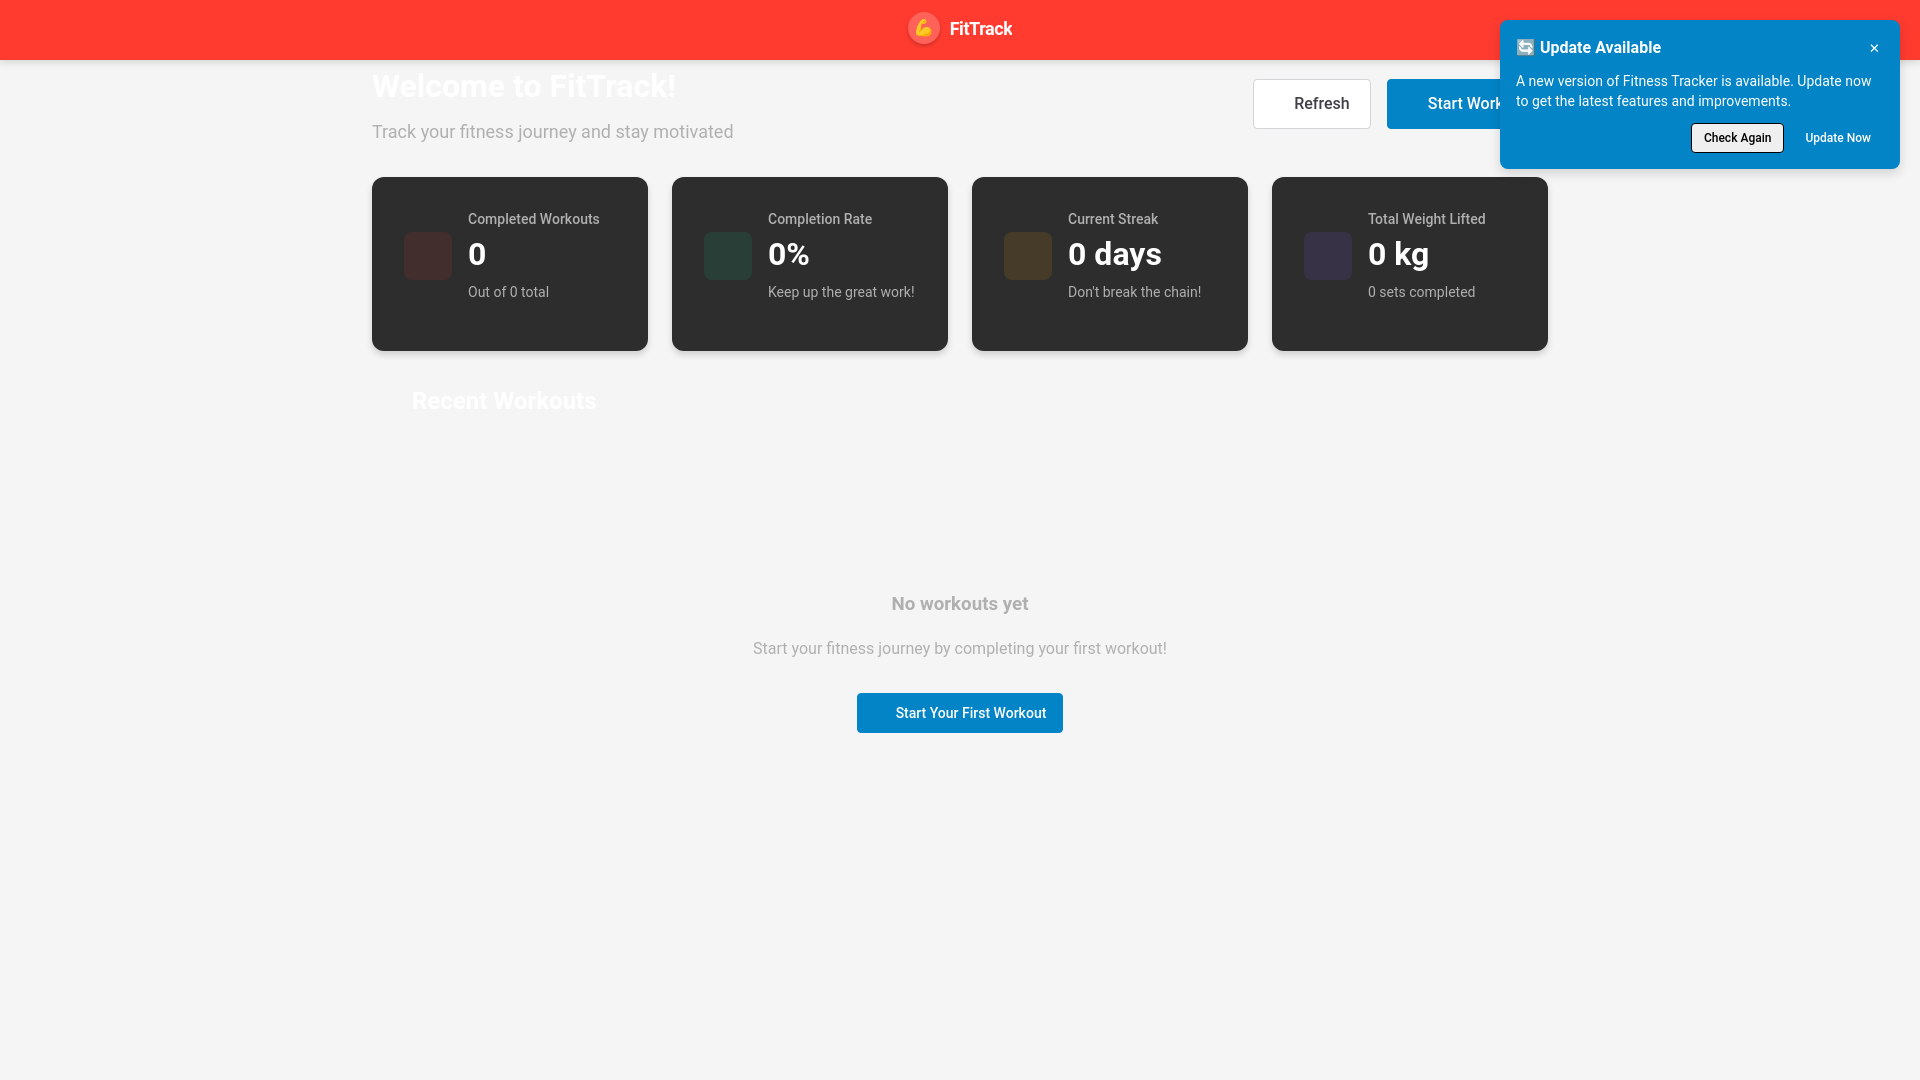This screenshot has width=1920, height=1080.
Task: Click the Completed Workouts label
Action: pyautogui.click(x=533, y=219)
